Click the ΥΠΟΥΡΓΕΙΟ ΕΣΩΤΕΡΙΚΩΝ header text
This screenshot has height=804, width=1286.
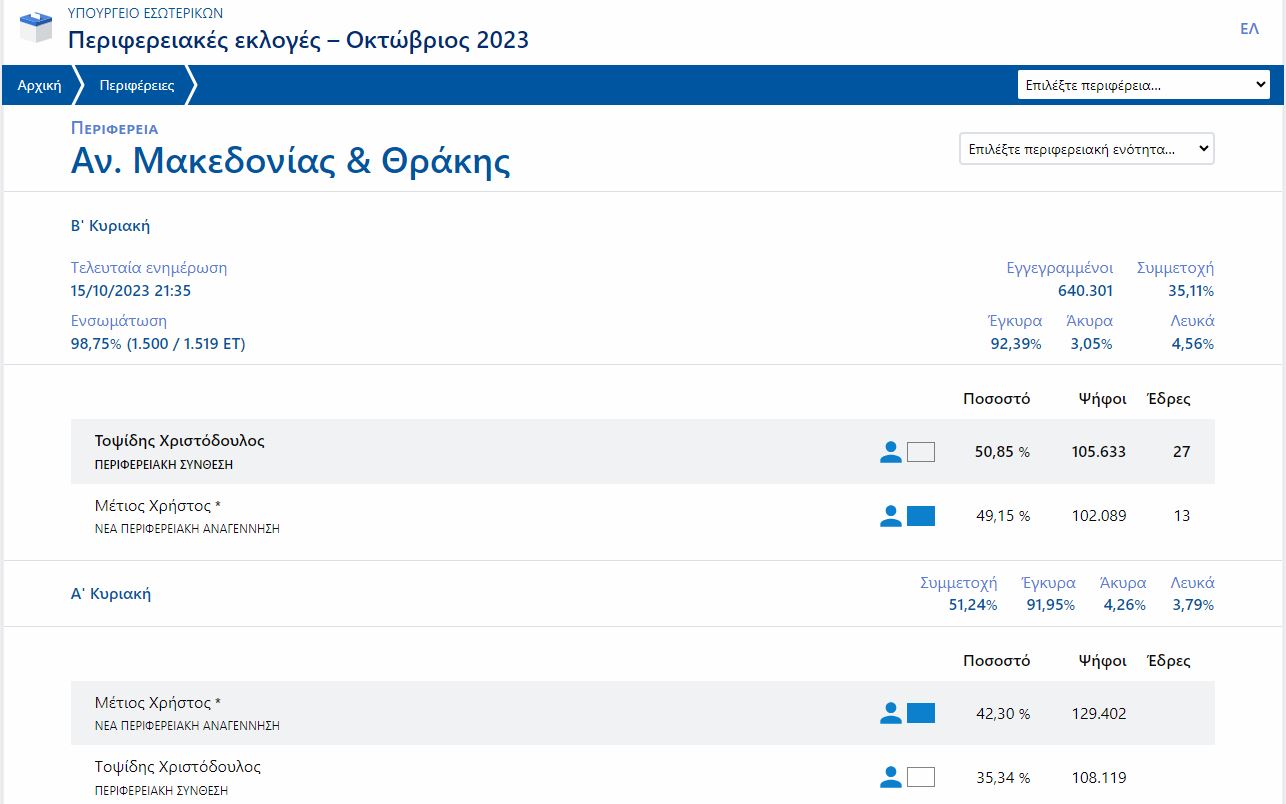[146, 13]
